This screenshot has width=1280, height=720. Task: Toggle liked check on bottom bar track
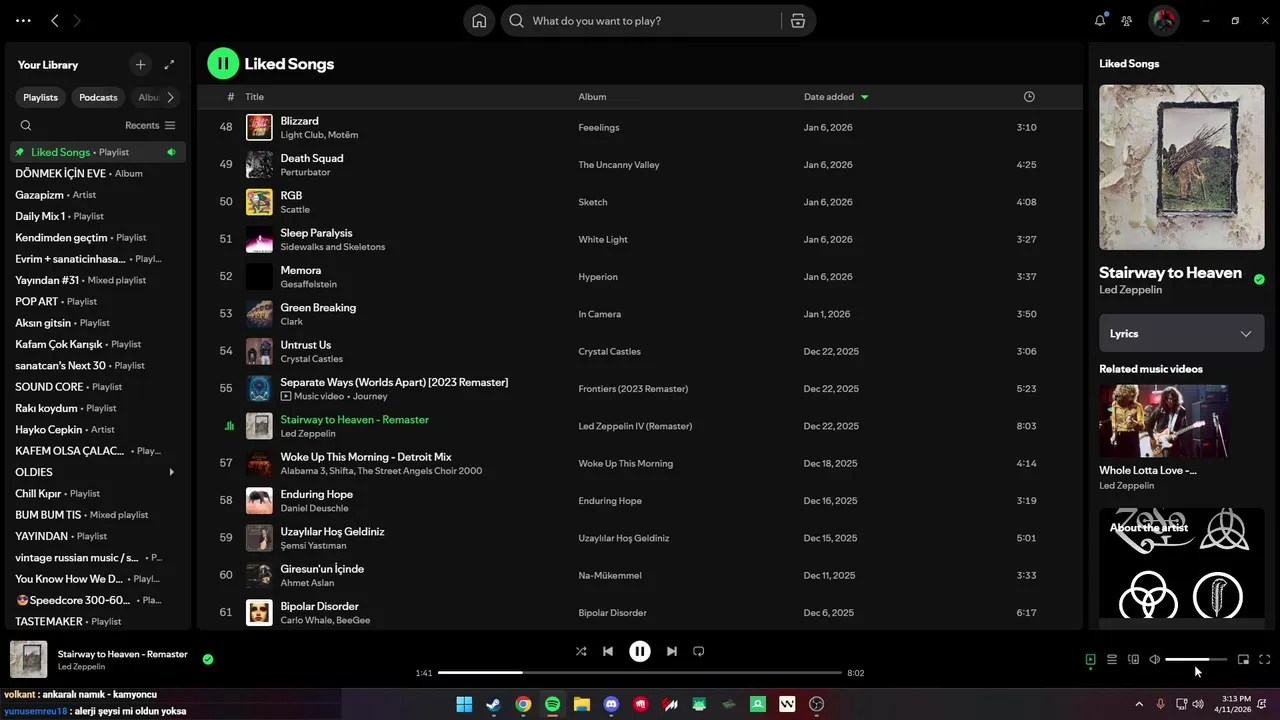pyautogui.click(x=208, y=659)
